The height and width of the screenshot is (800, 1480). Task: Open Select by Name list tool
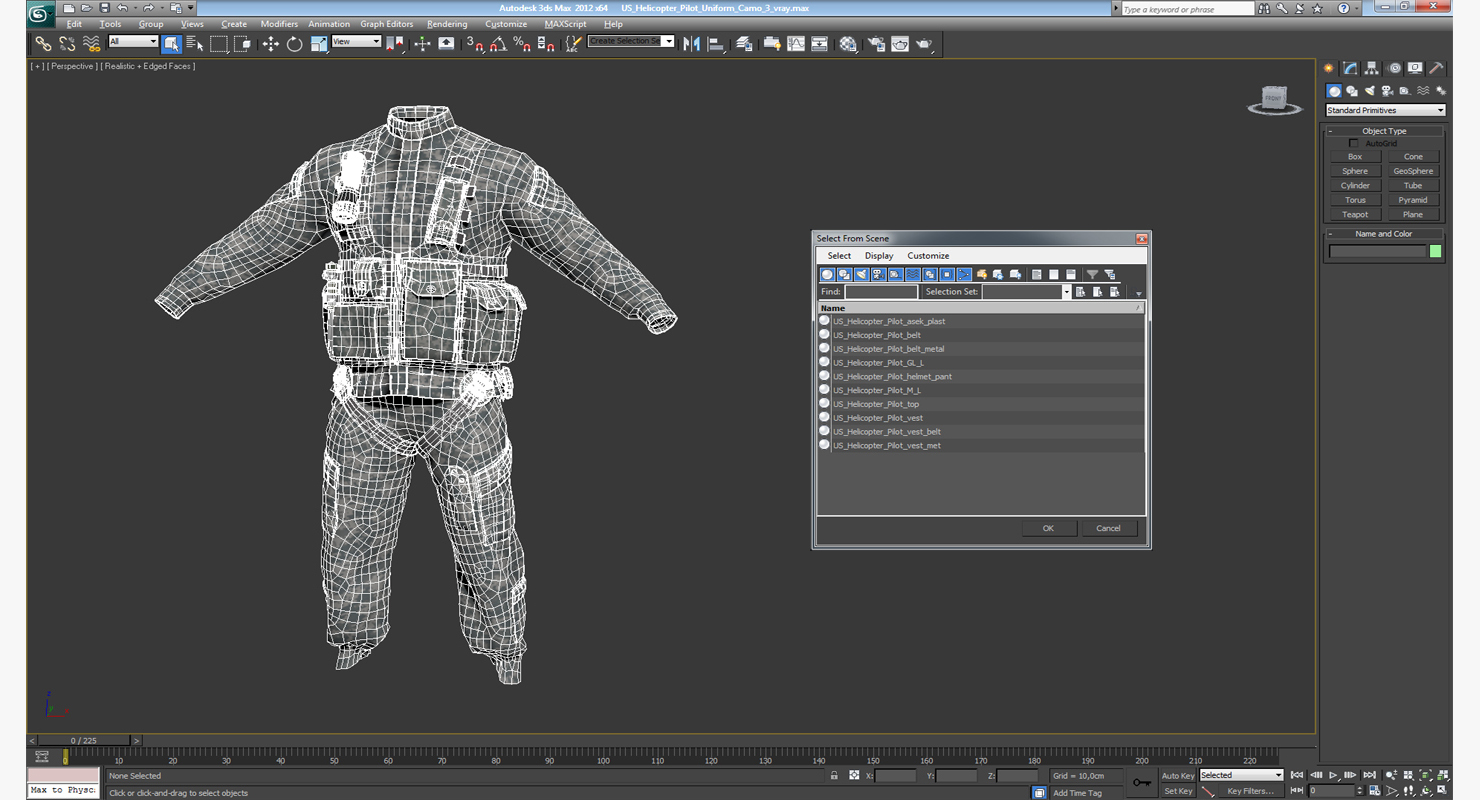point(195,44)
